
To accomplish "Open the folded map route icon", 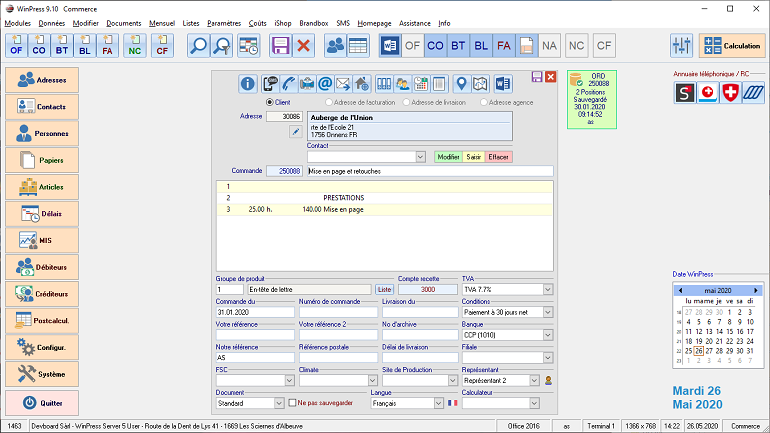I will (x=480, y=84).
